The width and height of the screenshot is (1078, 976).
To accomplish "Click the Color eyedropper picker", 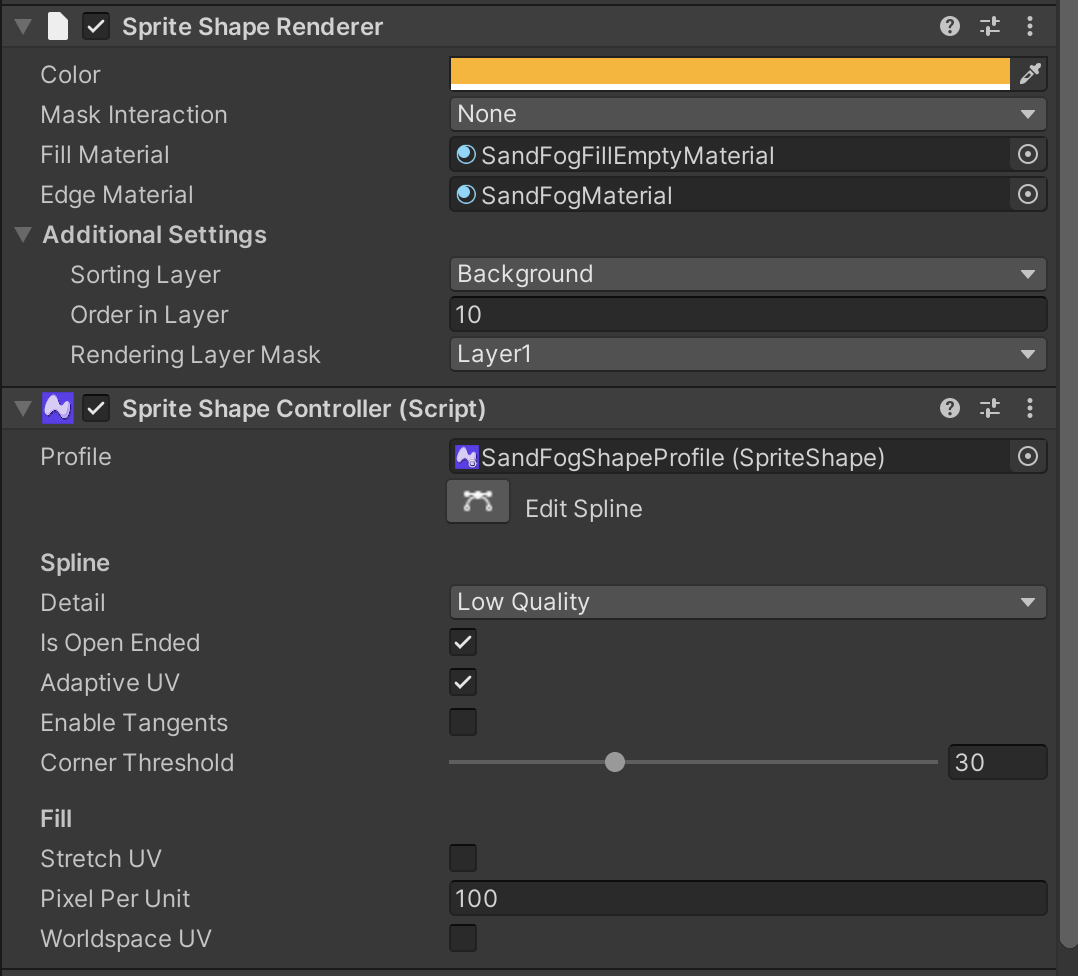I will tap(1029, 74).
